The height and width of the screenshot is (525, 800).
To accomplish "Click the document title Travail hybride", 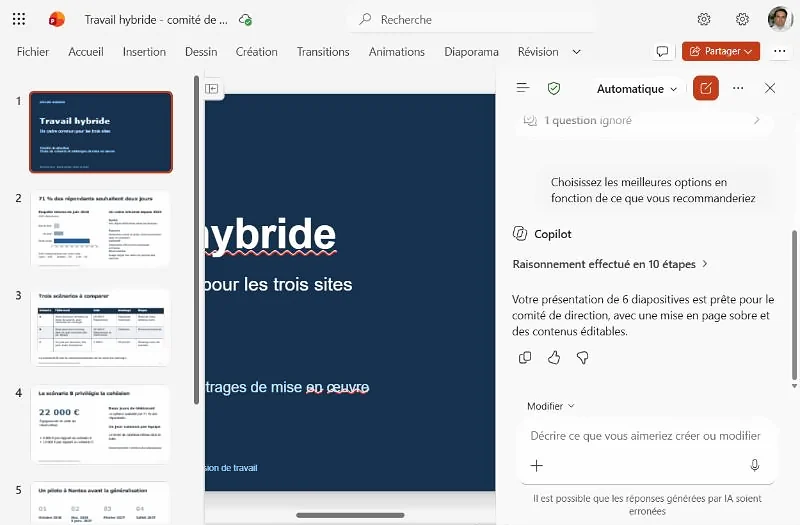I will 156,20.
